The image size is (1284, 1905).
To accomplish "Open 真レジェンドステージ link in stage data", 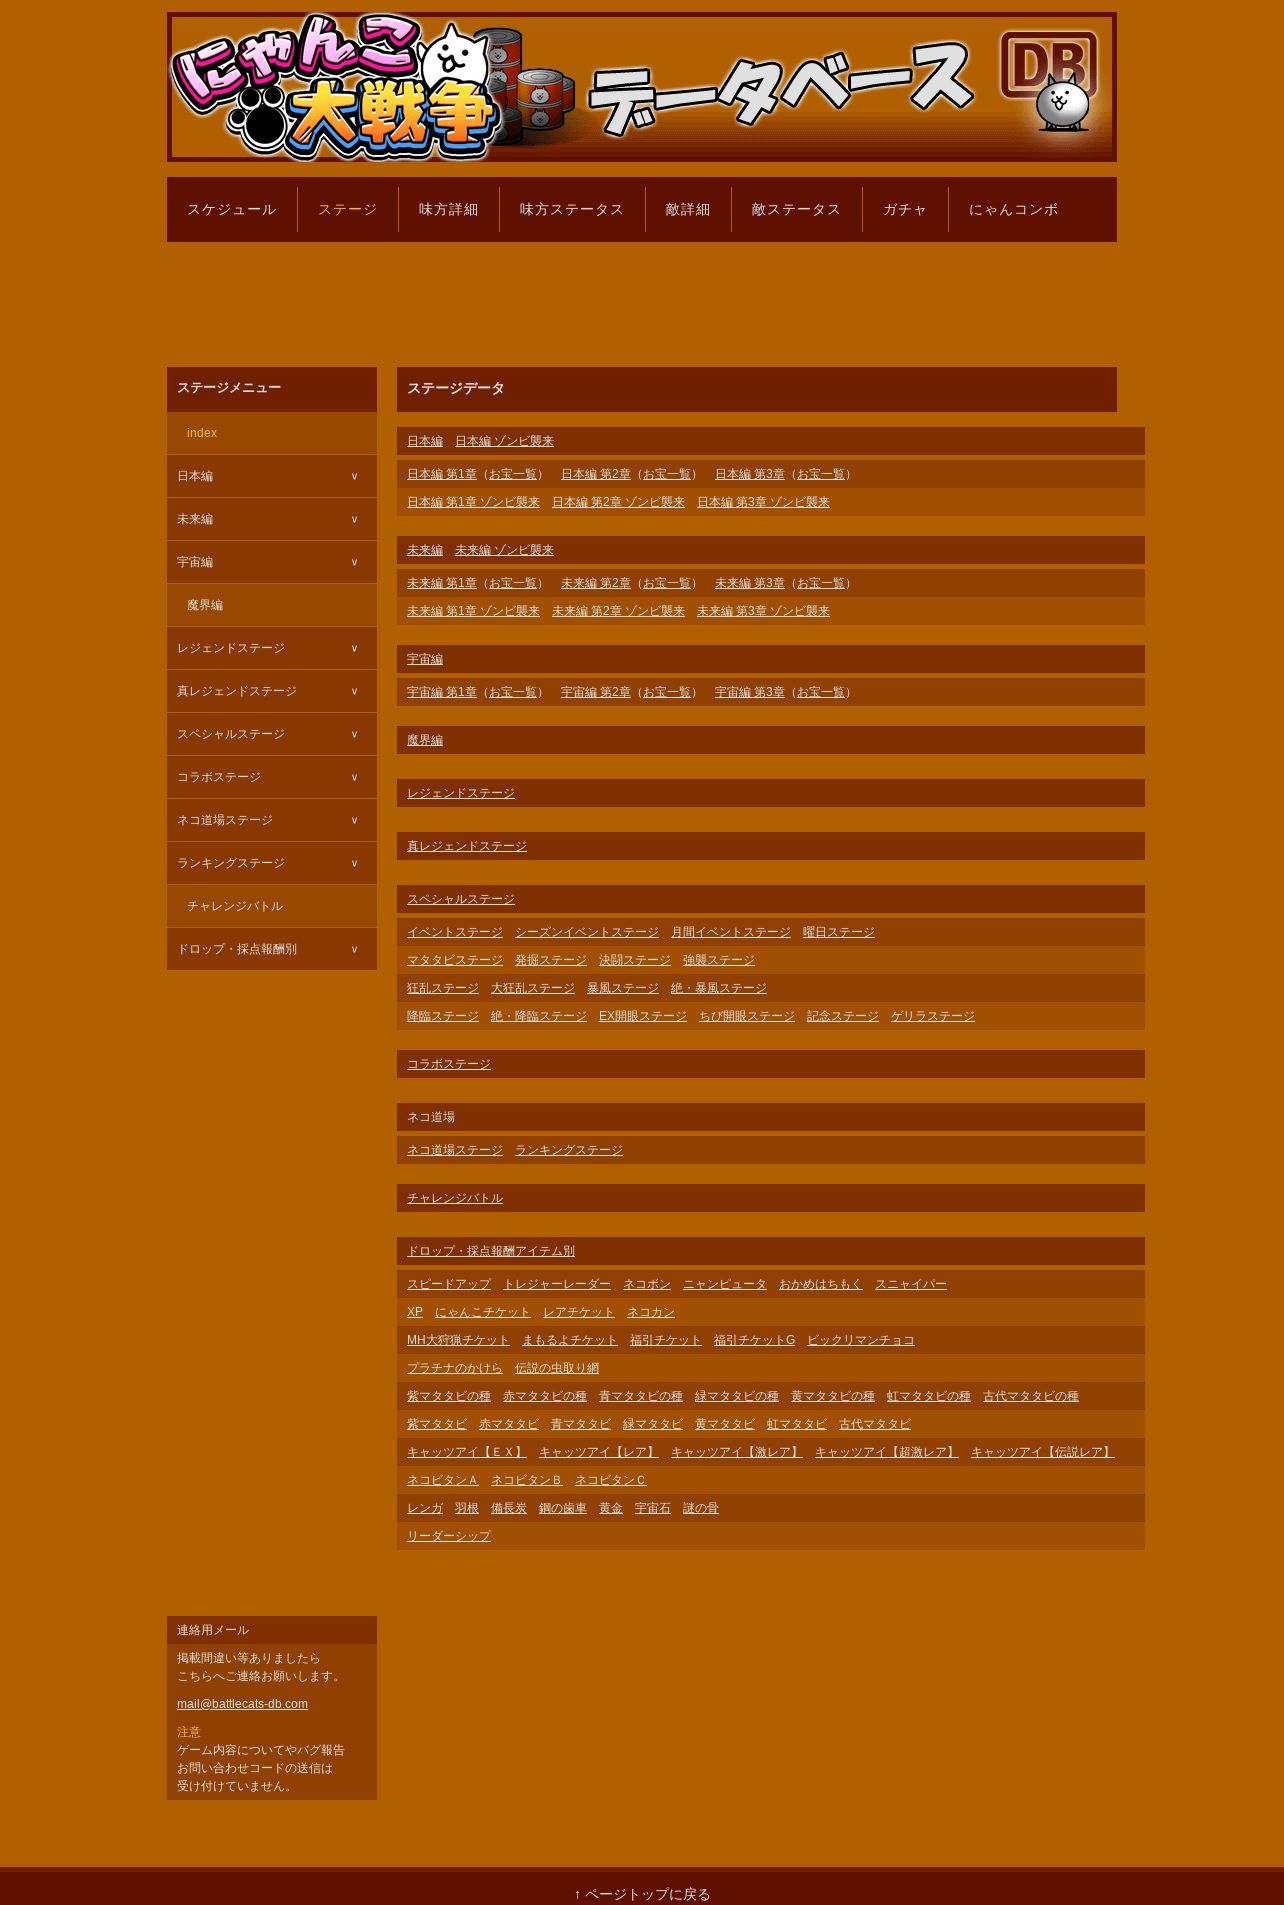I will pos(467,846).
